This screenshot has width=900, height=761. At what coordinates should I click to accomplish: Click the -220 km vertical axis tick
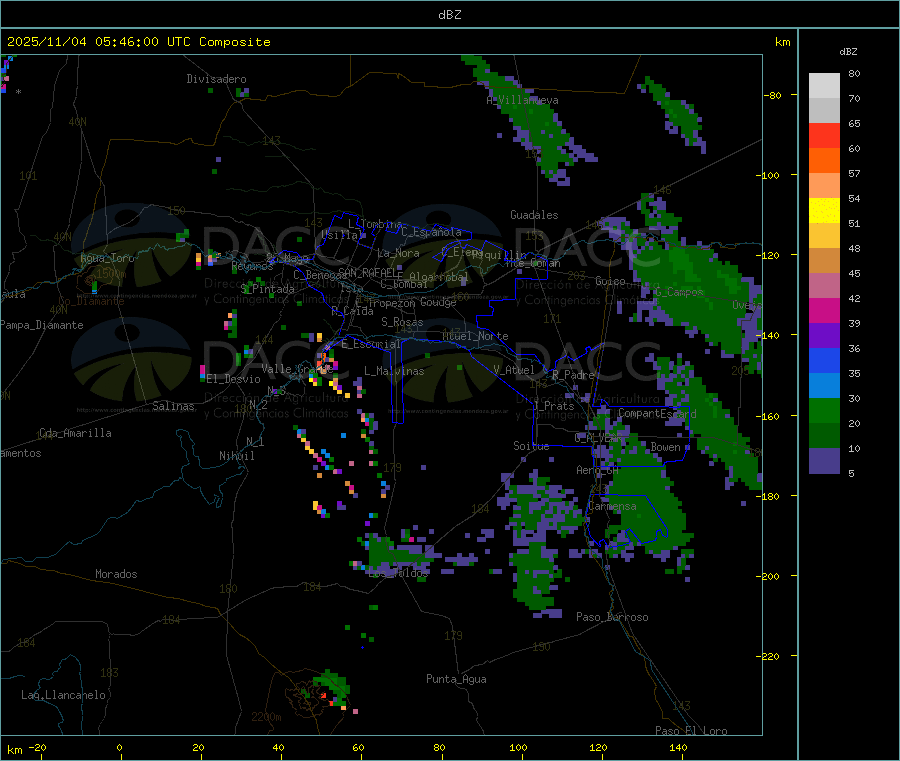click(770, 657)
